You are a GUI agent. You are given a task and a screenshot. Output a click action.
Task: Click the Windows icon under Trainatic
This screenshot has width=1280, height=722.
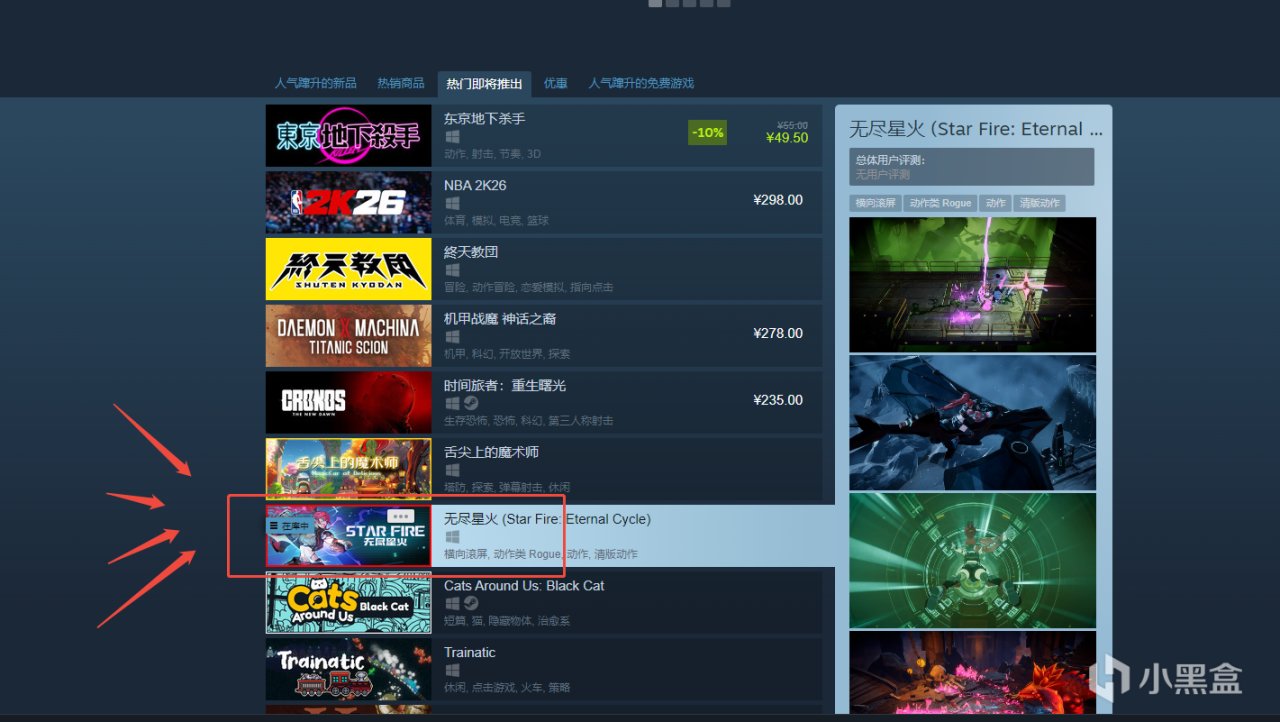[452, 670]
